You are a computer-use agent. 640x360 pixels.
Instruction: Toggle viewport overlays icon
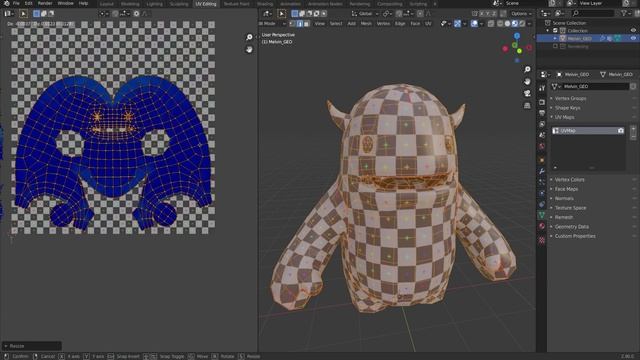pos(474,24)
